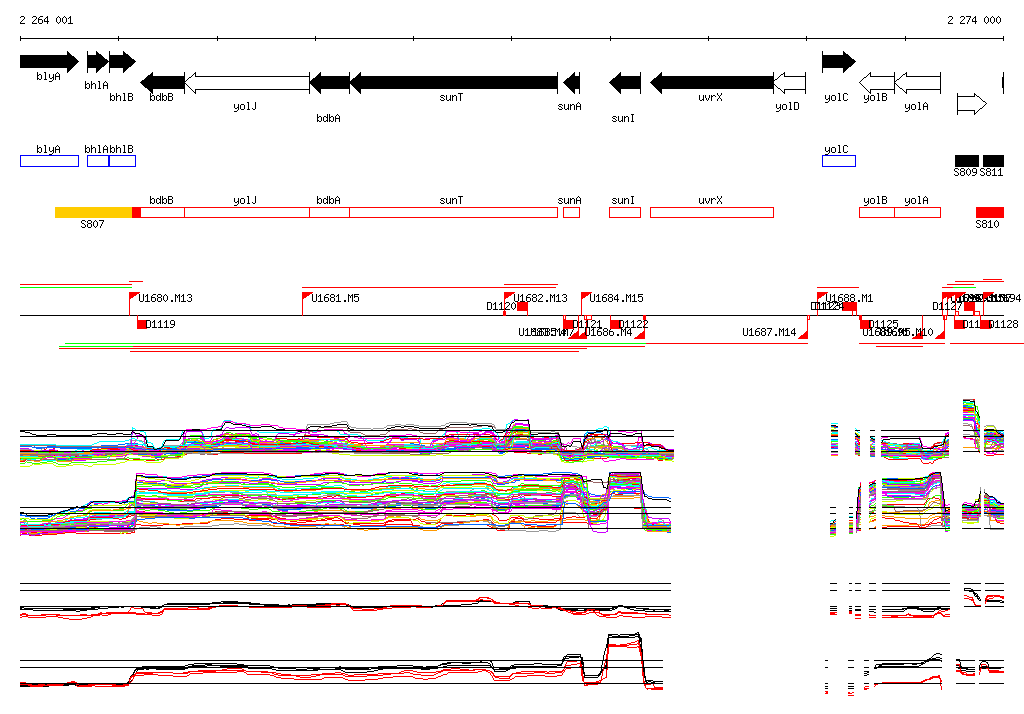The height and width of the screenshot is (714, 1024).
Task: Click the red sunI outline box
Action: (625, 212)
